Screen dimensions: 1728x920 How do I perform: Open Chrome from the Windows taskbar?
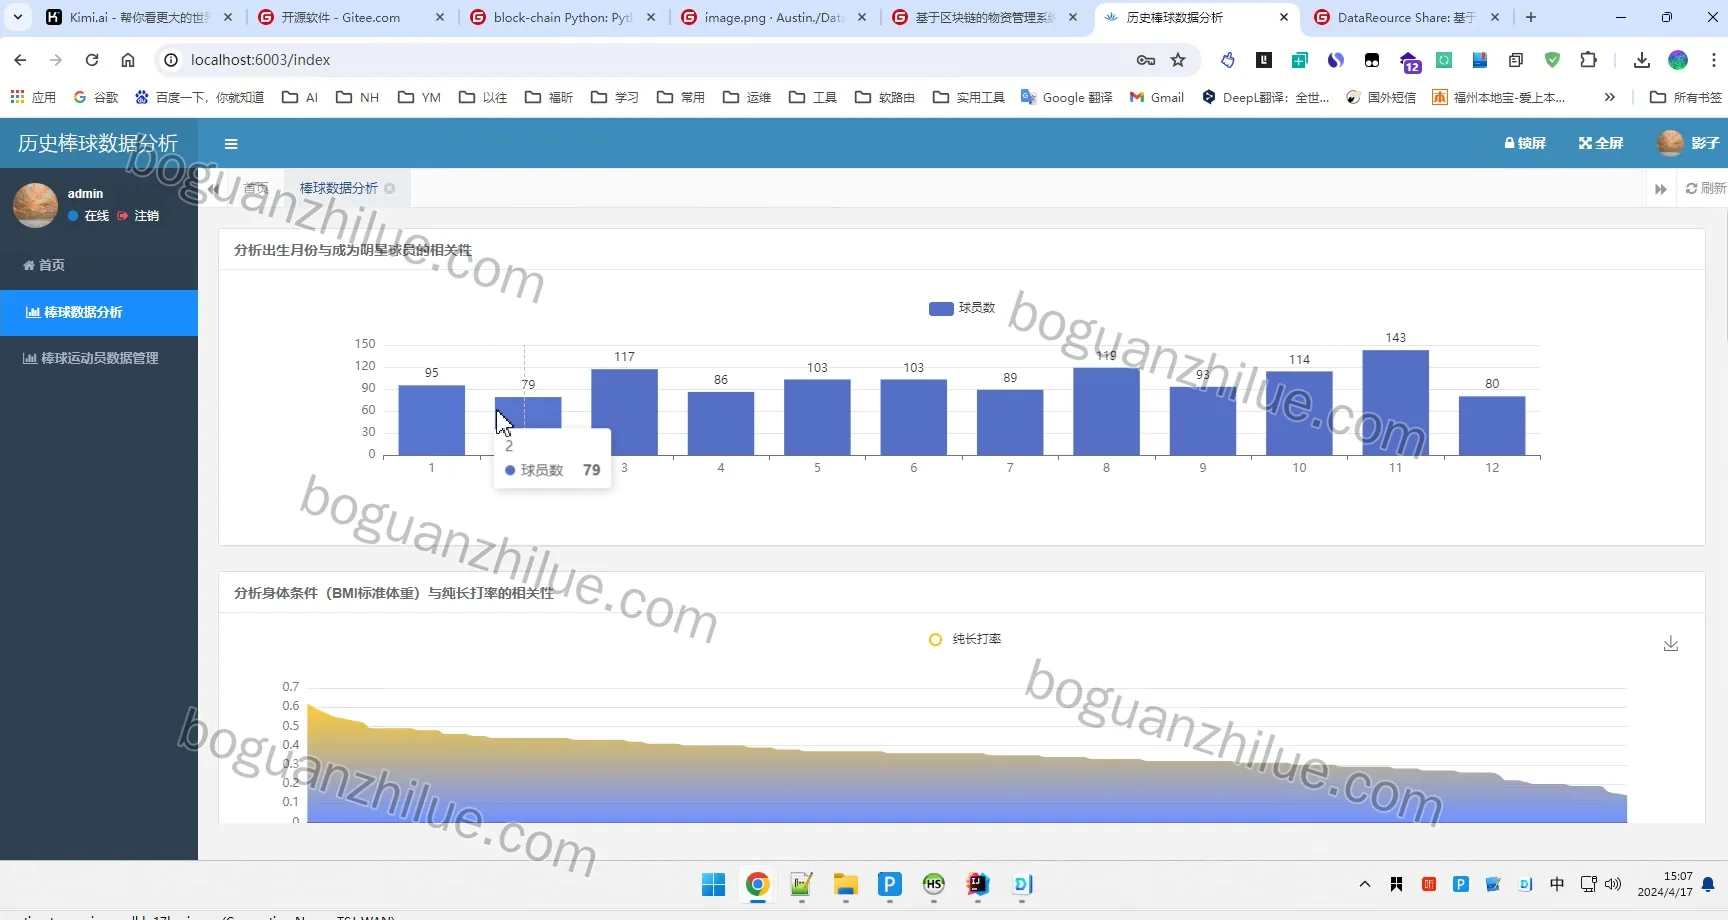pyautogui.click(x=757, y=884)
